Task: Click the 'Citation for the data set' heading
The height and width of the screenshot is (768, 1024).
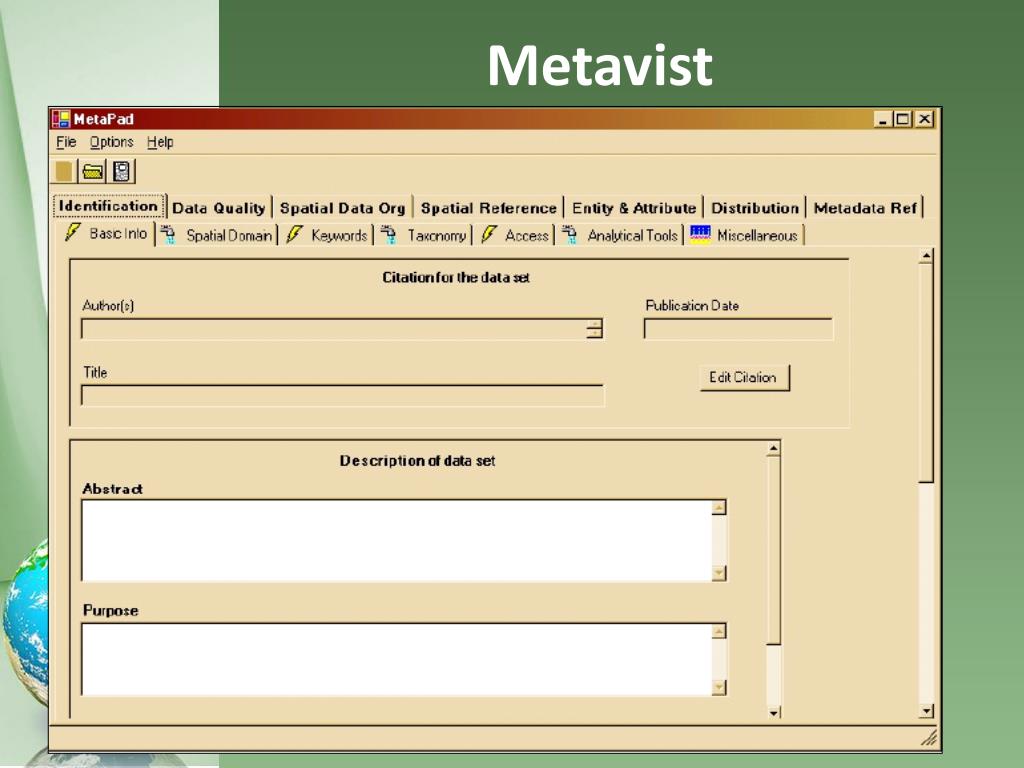Action: click(x=456, y=278)
